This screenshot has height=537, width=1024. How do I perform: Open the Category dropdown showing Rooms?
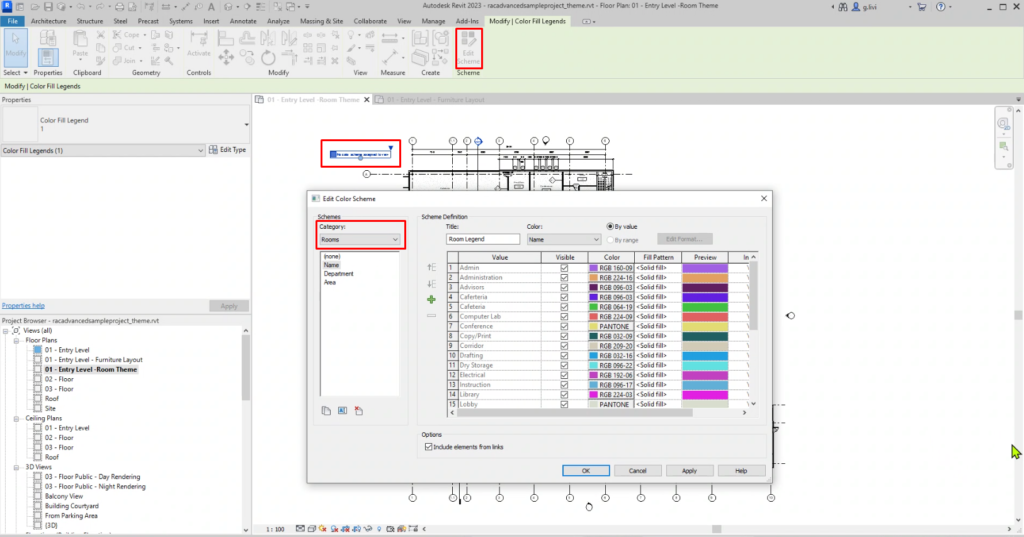[360, 239]
